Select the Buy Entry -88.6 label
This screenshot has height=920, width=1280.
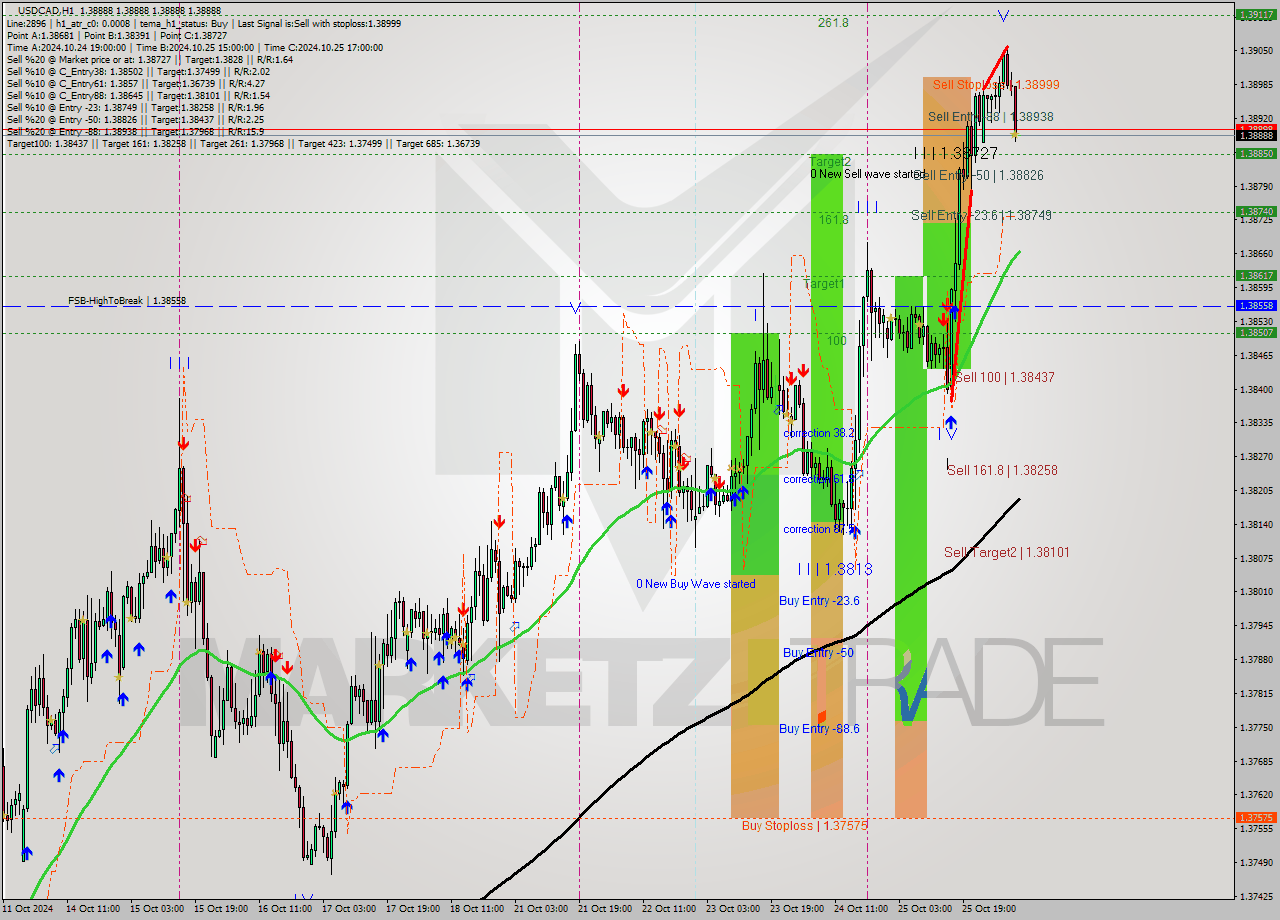tap(819, 729)
